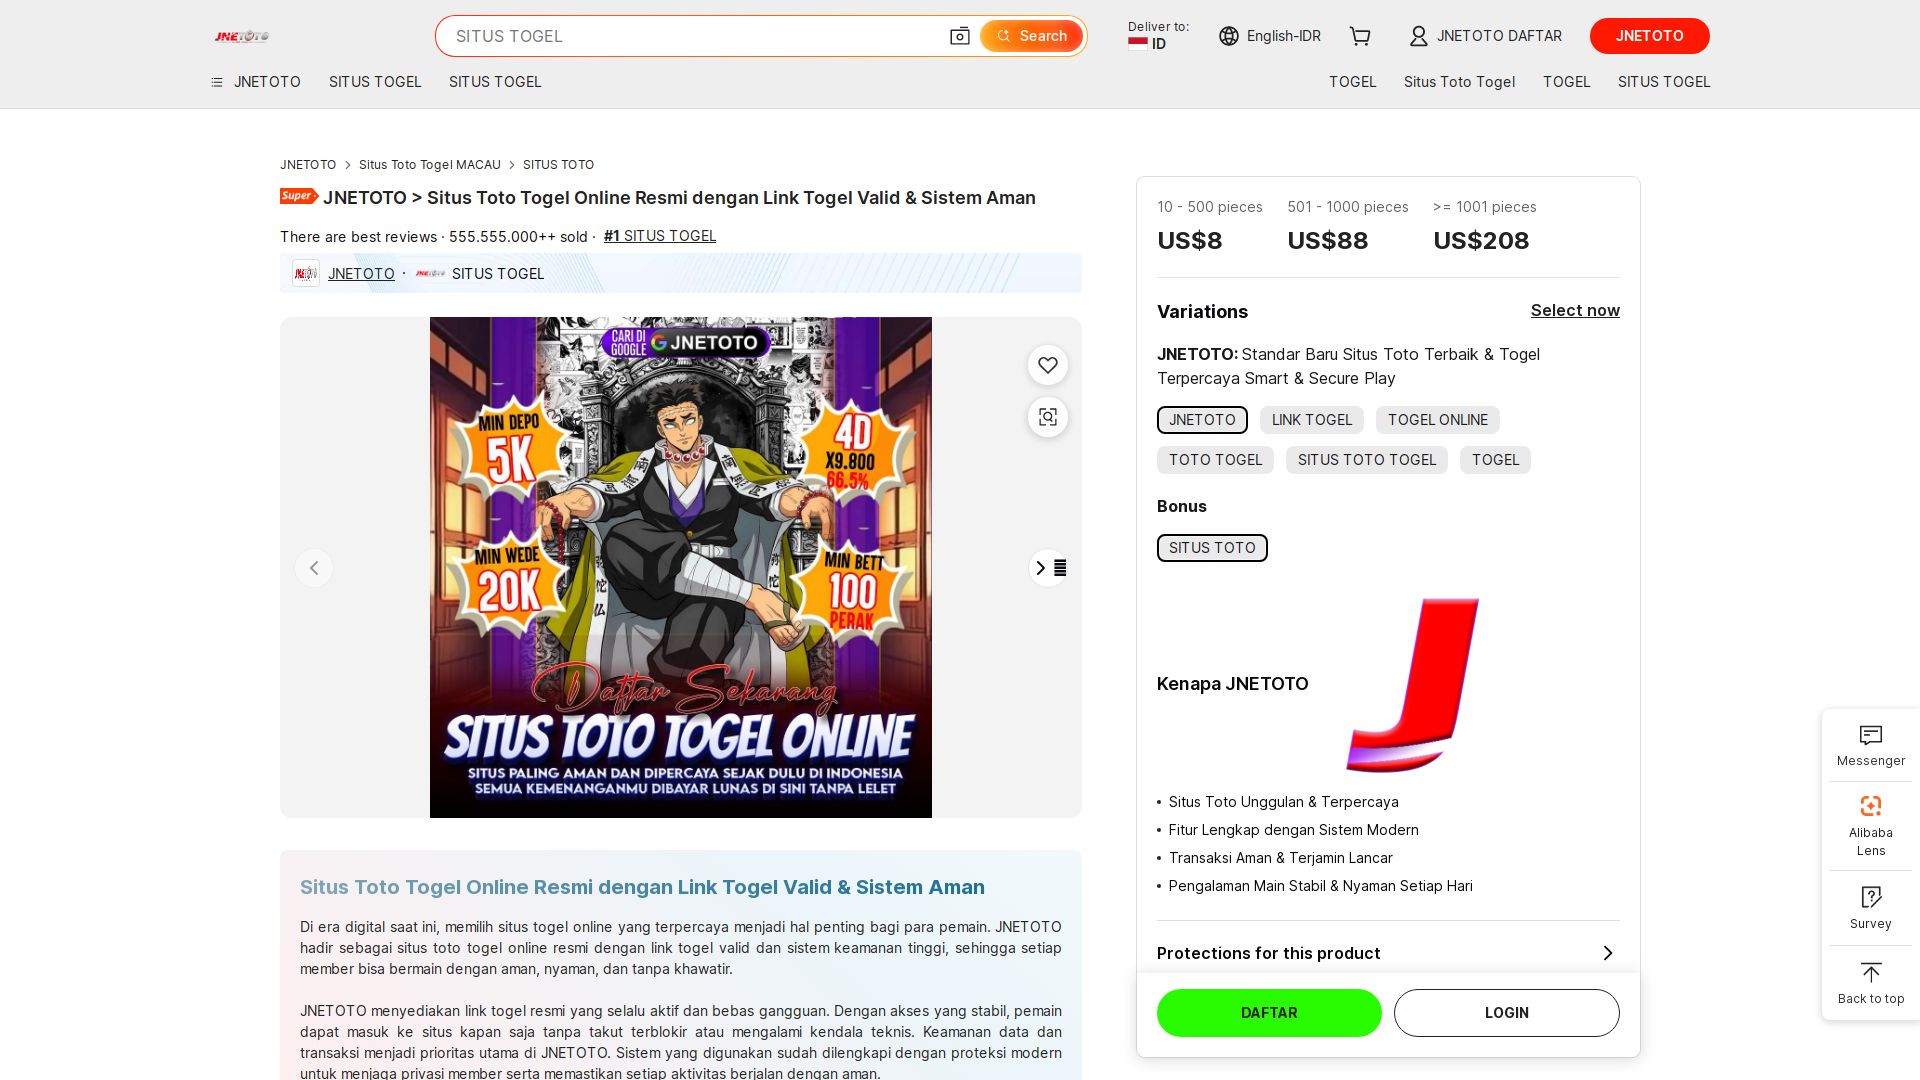The height and width of the screenshot is (1080, 1920).
Task: Focus the SITUS TOGEL search input field
Action: pos(695,36)
